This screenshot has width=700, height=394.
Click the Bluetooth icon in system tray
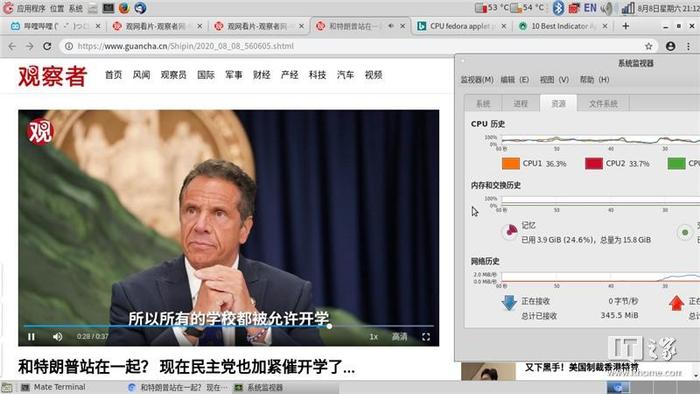558,8
